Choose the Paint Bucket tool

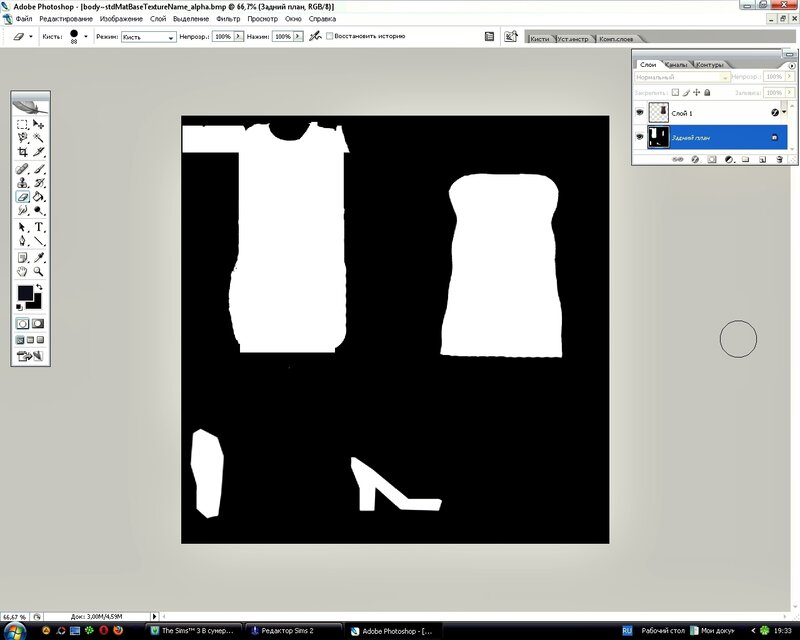point(39,197)
